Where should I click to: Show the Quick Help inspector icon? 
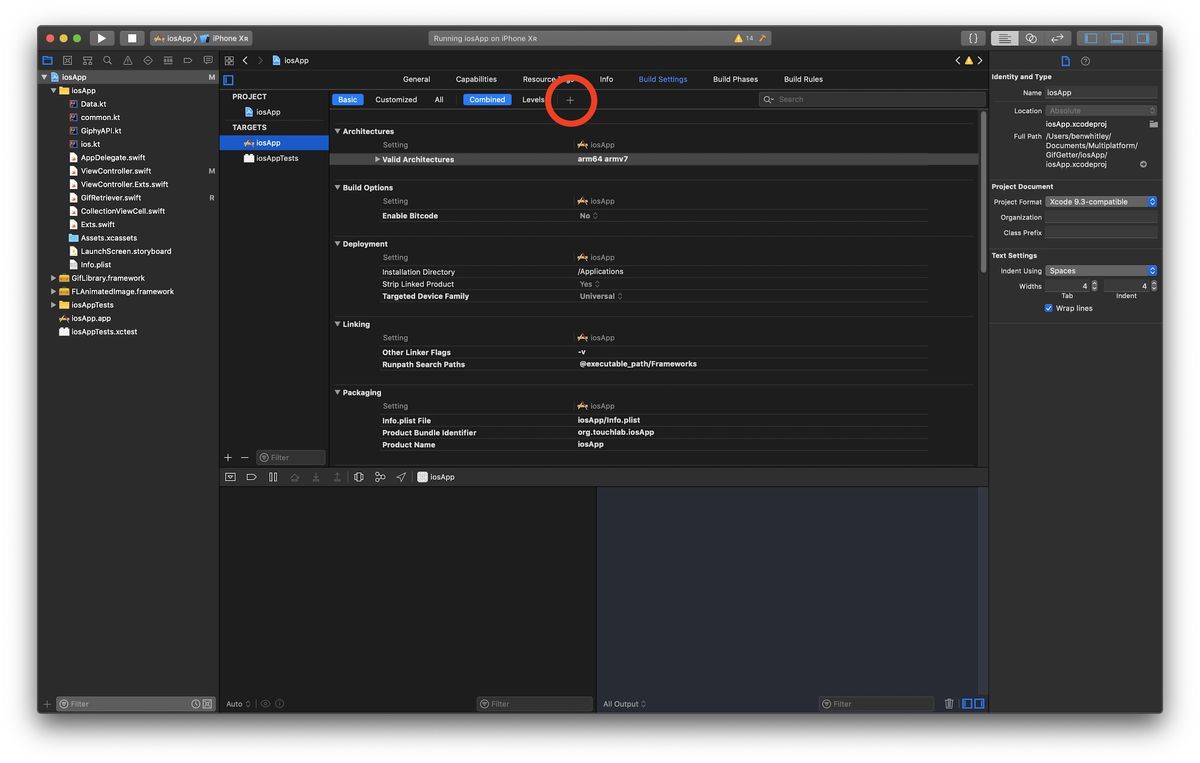(1086, 61)
